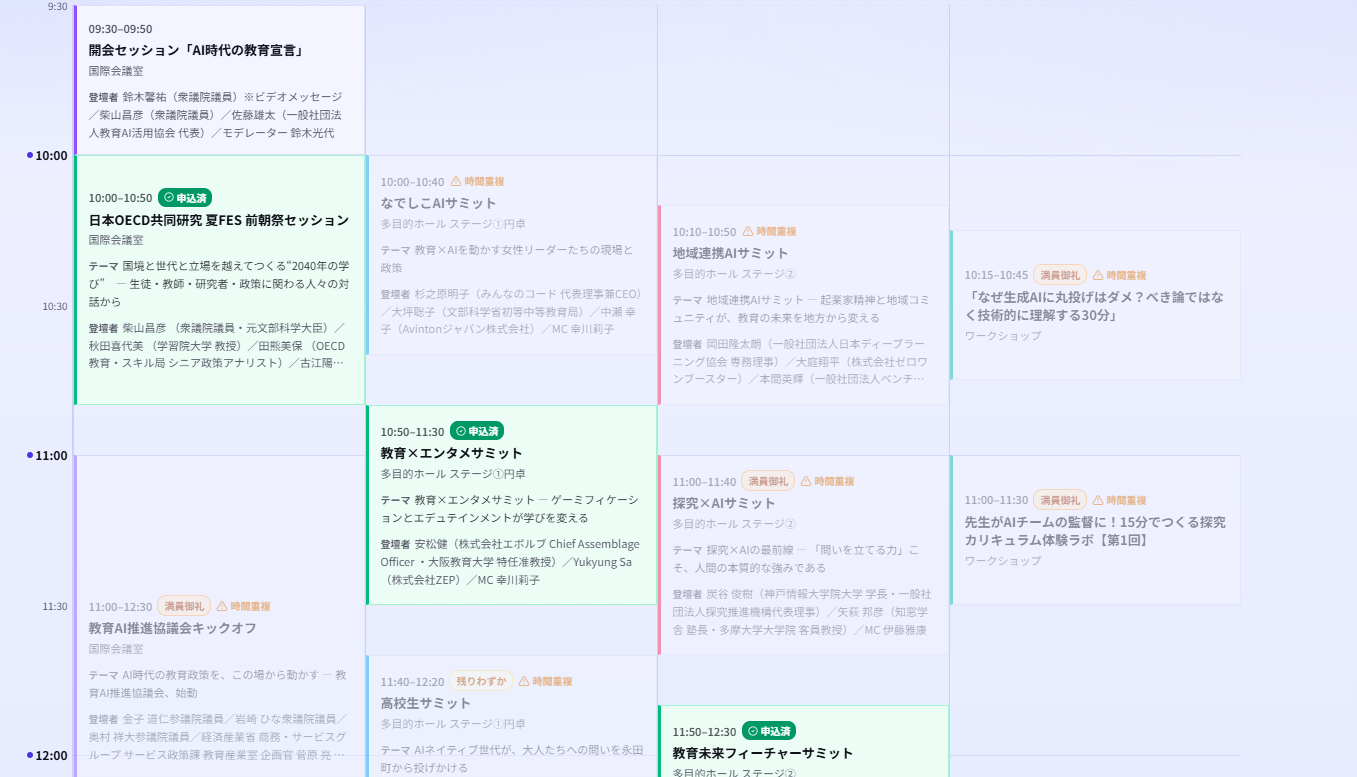Viewport: 1357px width, 777px height.
Task: Open the 探究×AIサミット session title
Action: (x=724, y=503)
